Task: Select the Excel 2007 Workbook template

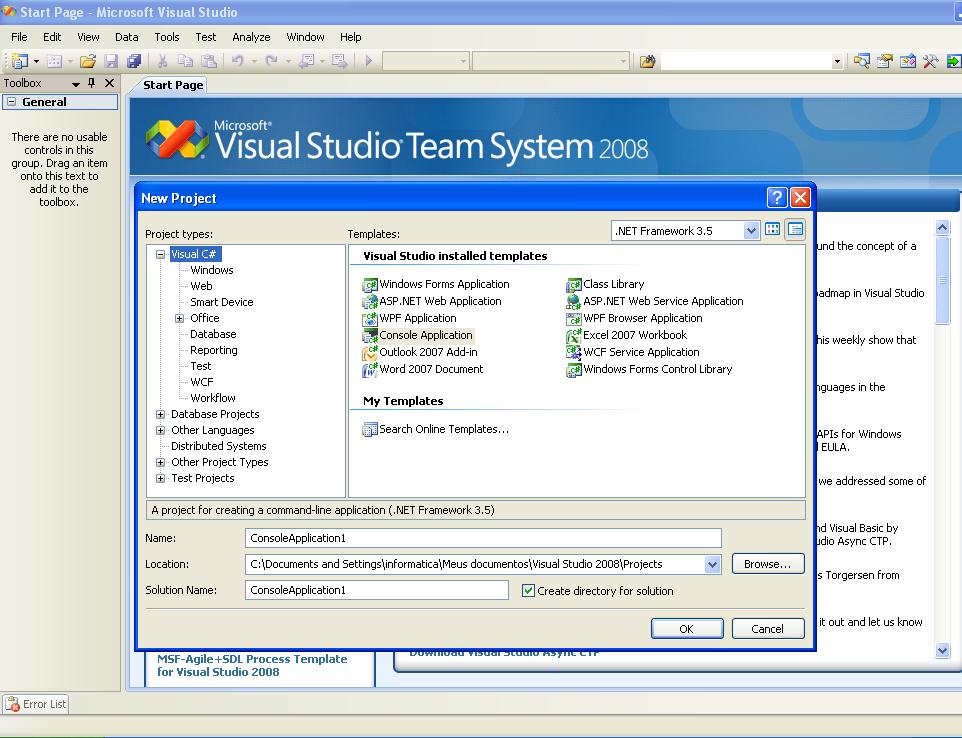Action: coord(626,335)
